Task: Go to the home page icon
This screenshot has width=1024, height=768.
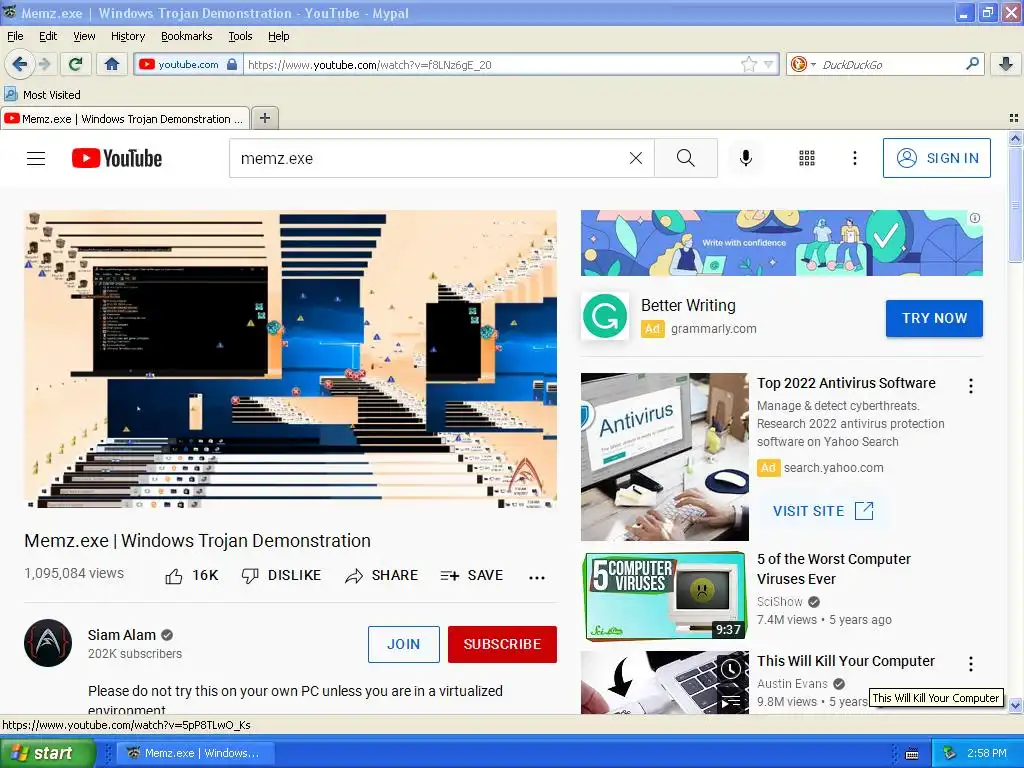Action: tap(112, 64)
